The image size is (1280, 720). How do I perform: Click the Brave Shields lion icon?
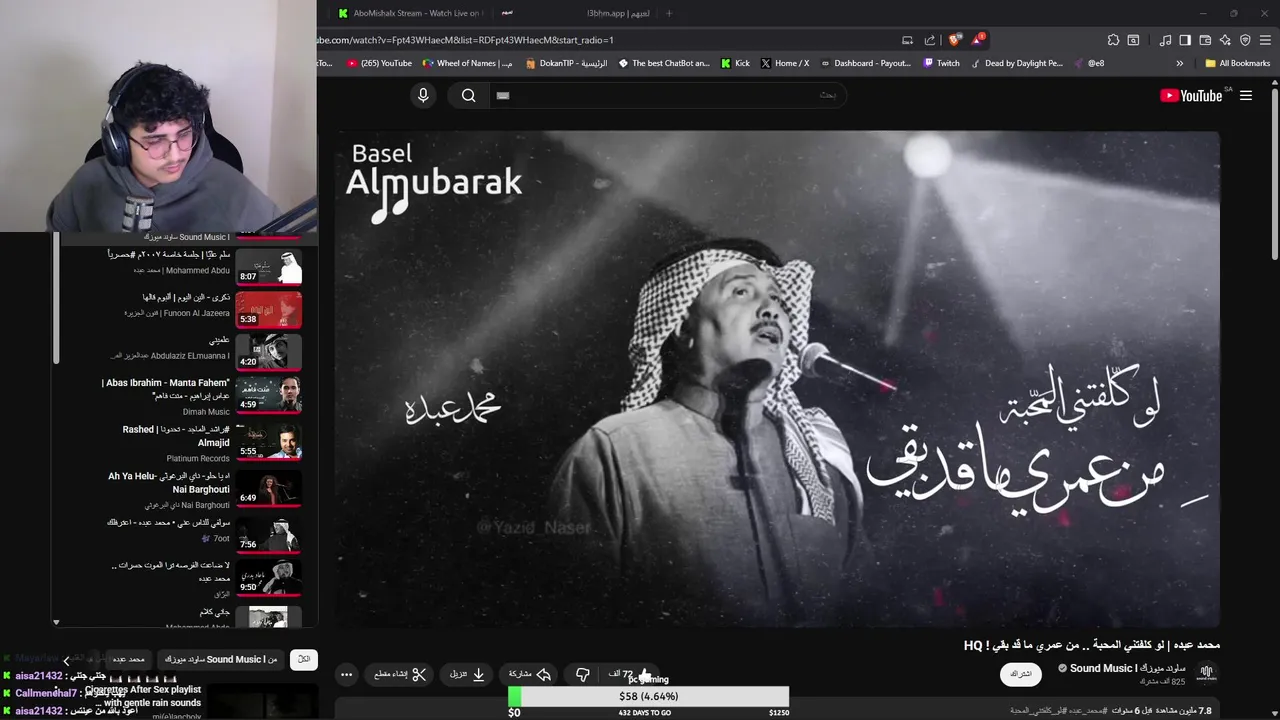pos(955,40)
